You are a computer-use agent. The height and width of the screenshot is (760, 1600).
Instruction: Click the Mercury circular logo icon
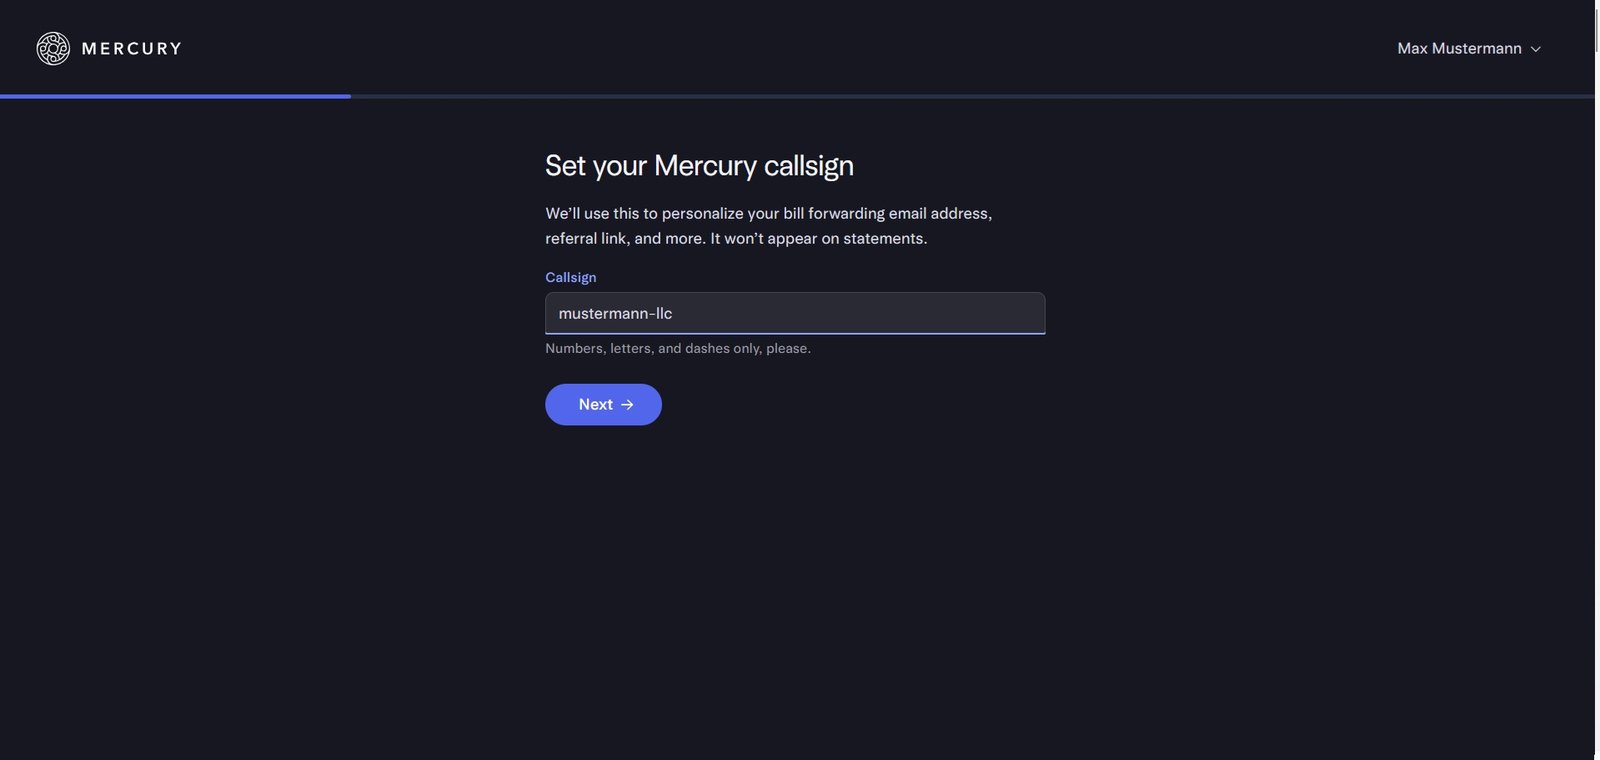click(53, 48)
